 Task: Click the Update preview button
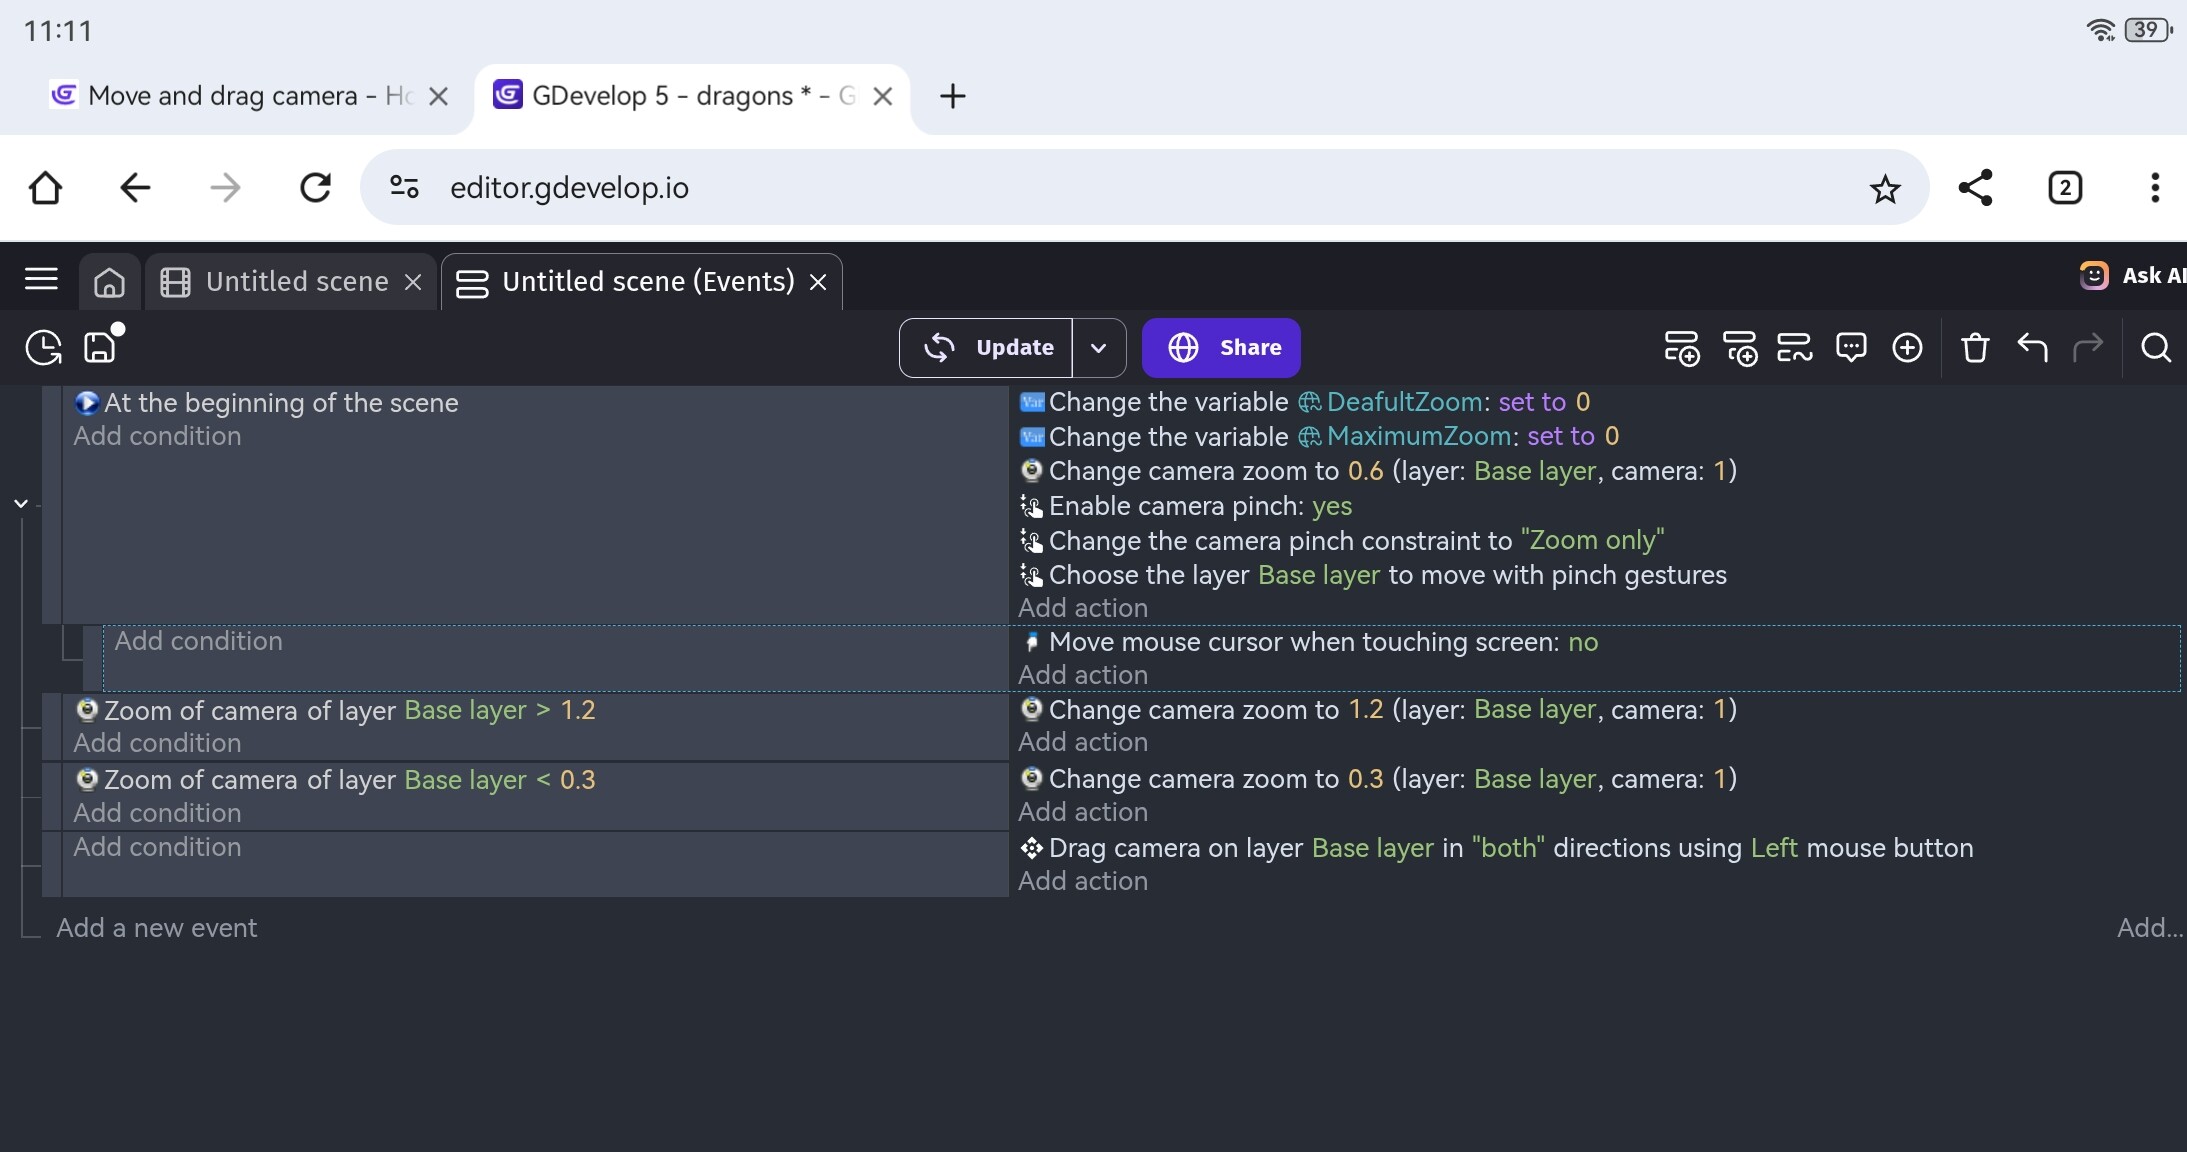click(x=986, y=348)
